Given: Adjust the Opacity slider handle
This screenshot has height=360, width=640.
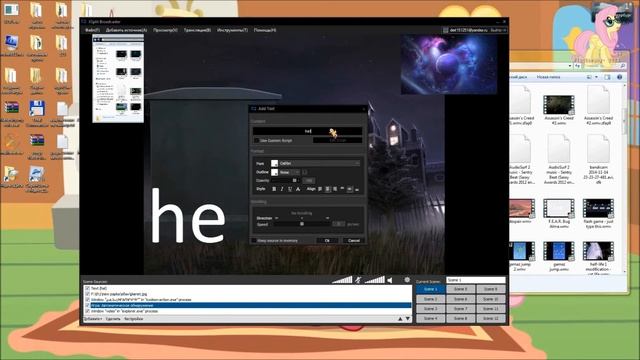Looking at the screenshot, I should coord(294,180).
